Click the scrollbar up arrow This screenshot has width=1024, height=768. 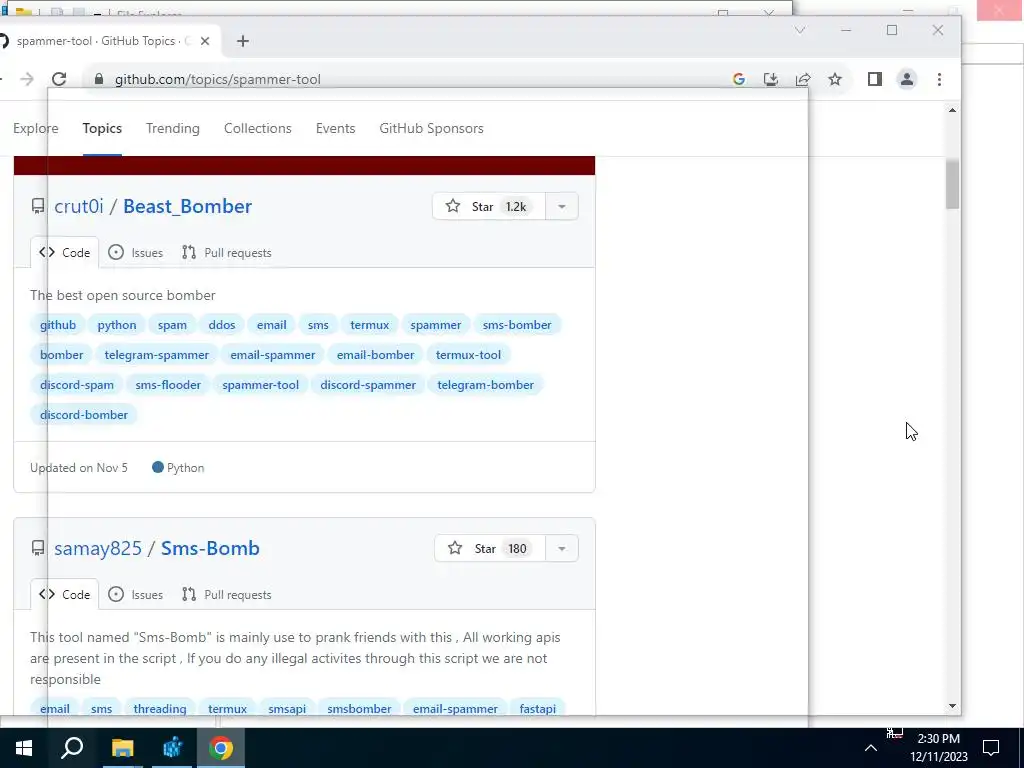click(952, 110)
